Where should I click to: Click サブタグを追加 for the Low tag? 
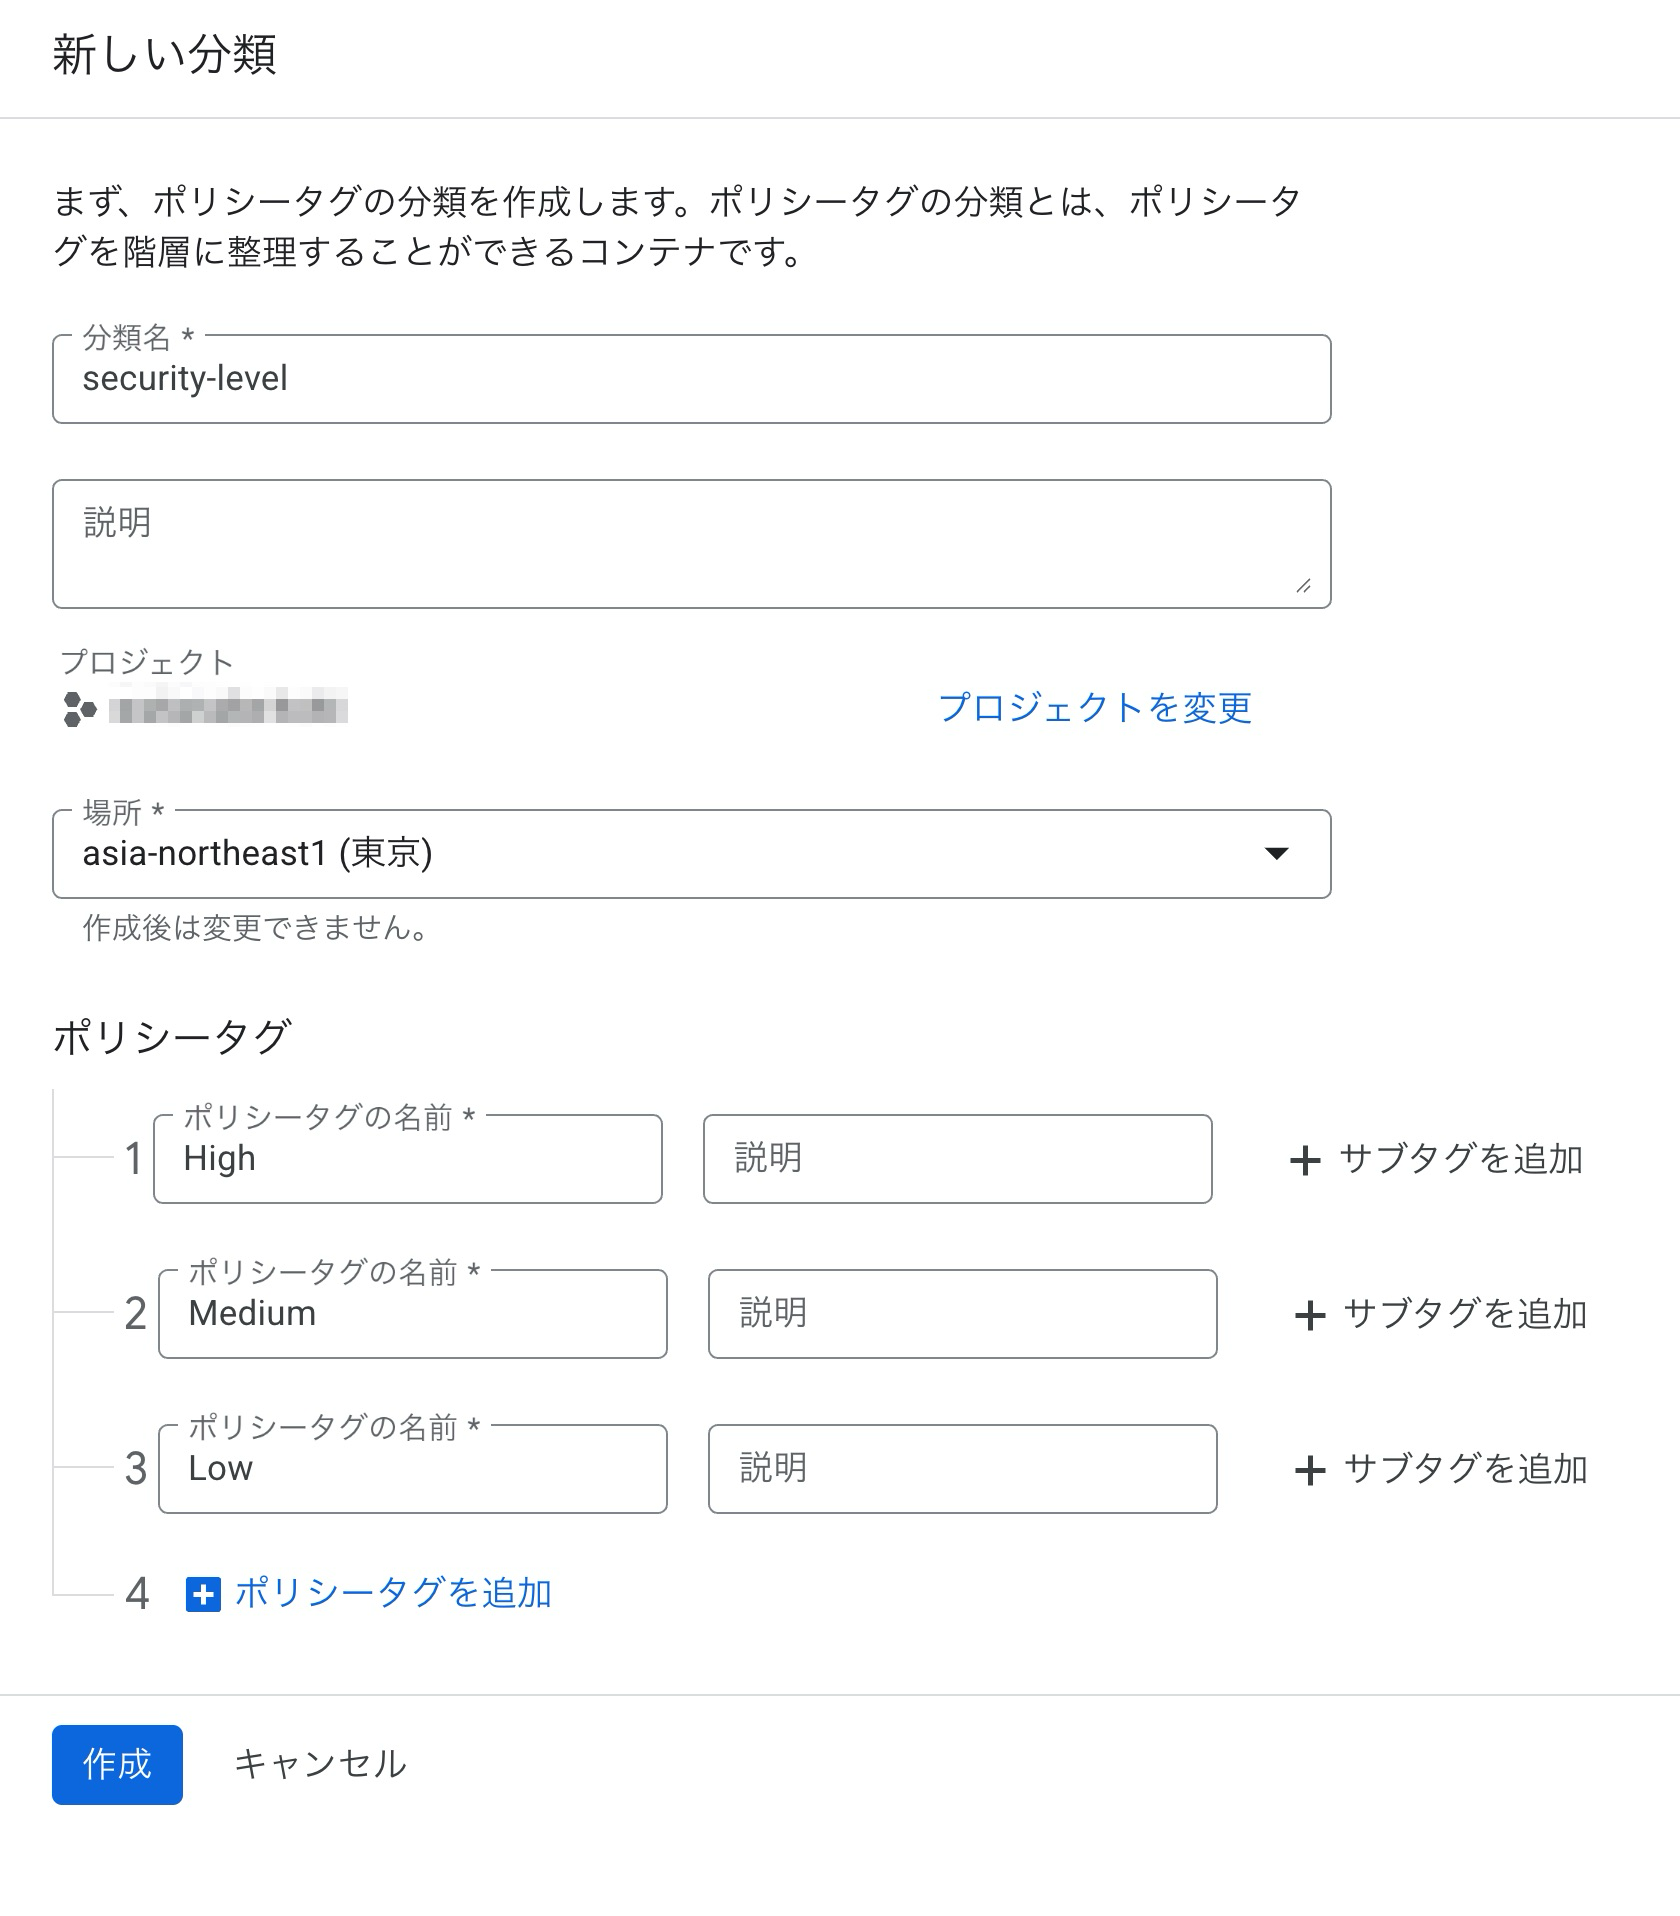[1441, 1469]
